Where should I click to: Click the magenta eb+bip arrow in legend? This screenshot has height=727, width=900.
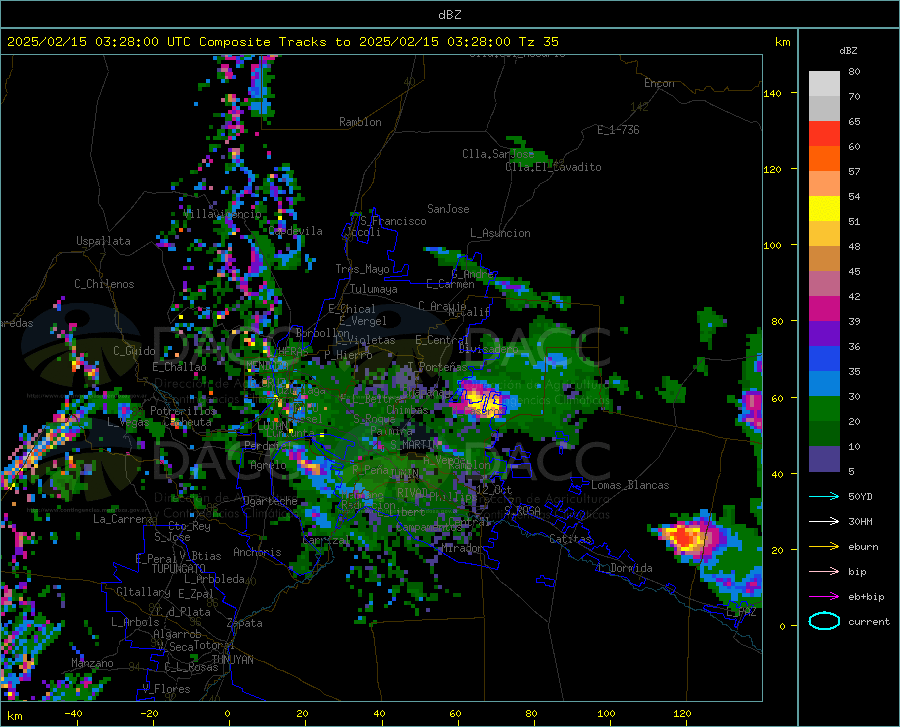click(x=824, y=597)
